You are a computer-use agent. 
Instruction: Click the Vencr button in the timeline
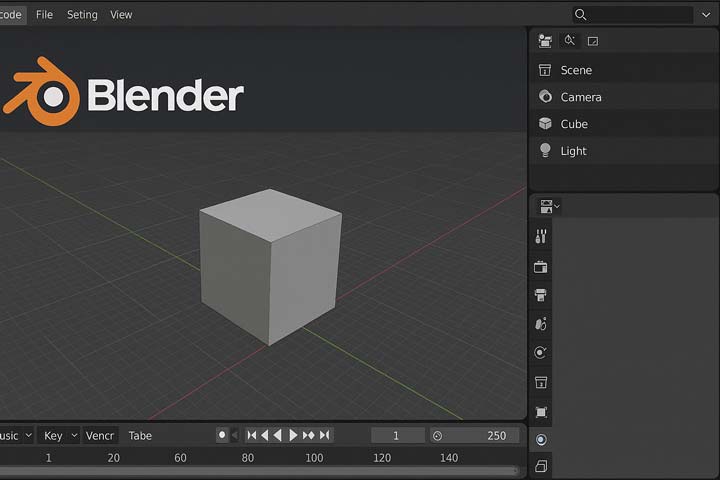click(100, 435)
